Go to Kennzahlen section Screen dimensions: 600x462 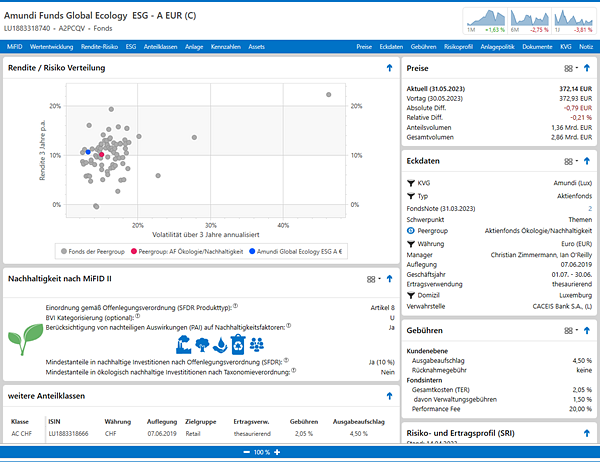click(x=226, y=47)
